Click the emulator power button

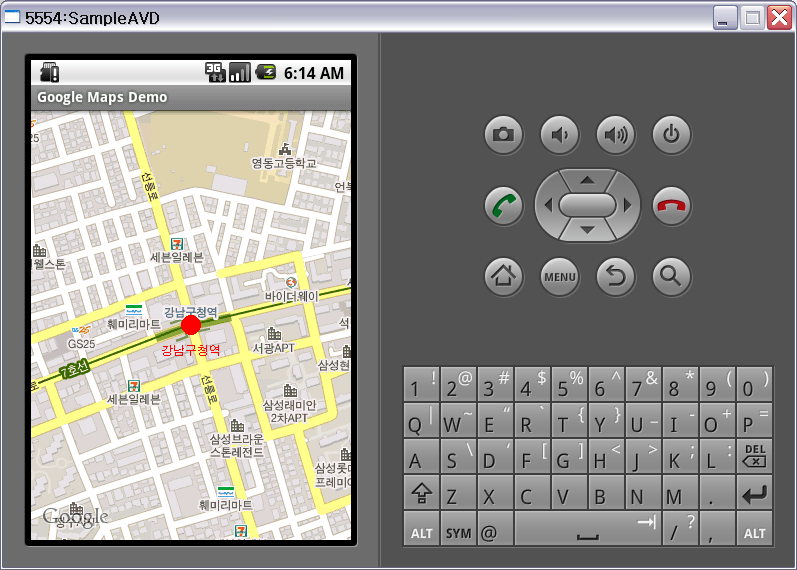tap(671, 135)
